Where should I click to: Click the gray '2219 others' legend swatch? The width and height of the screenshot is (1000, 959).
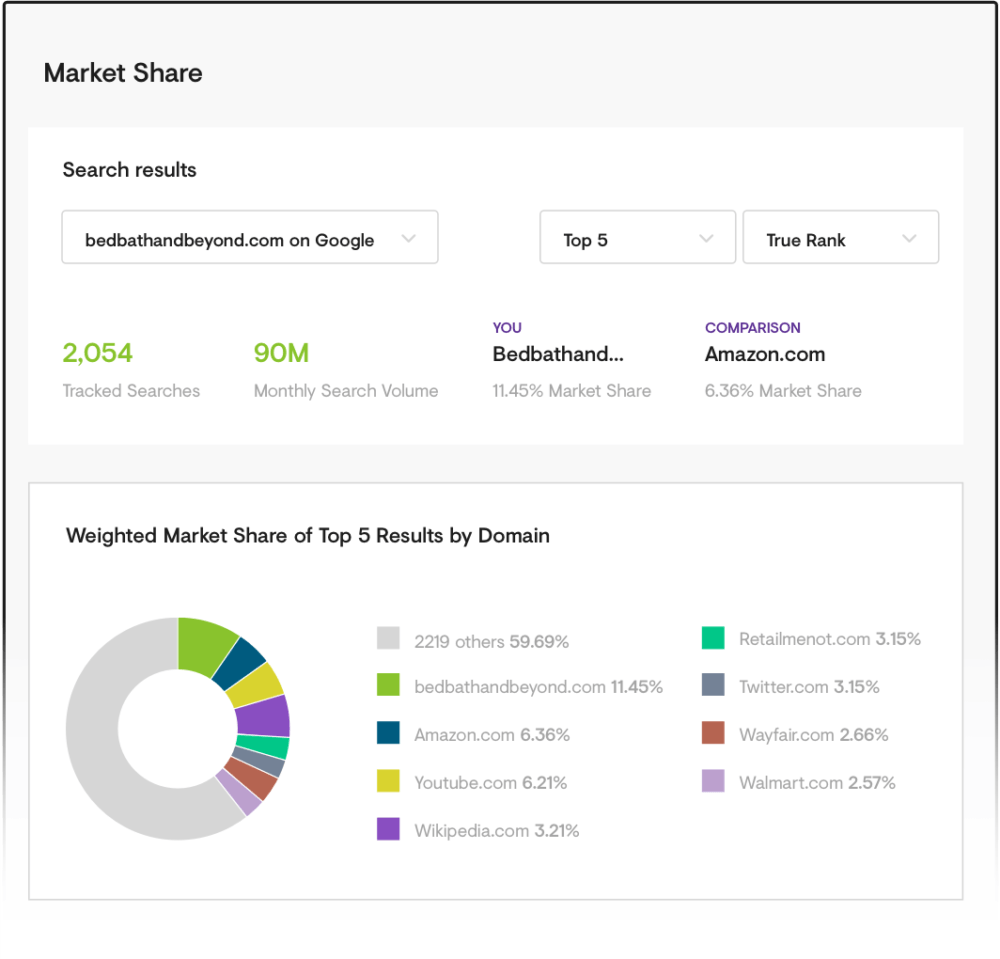coord(388,638)
